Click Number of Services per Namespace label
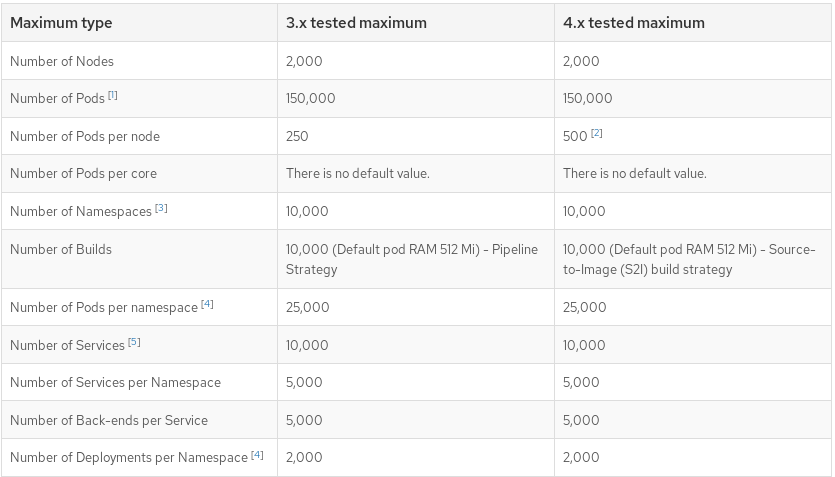This screenshot has width=835, height=477. click(x=116, y=383)
